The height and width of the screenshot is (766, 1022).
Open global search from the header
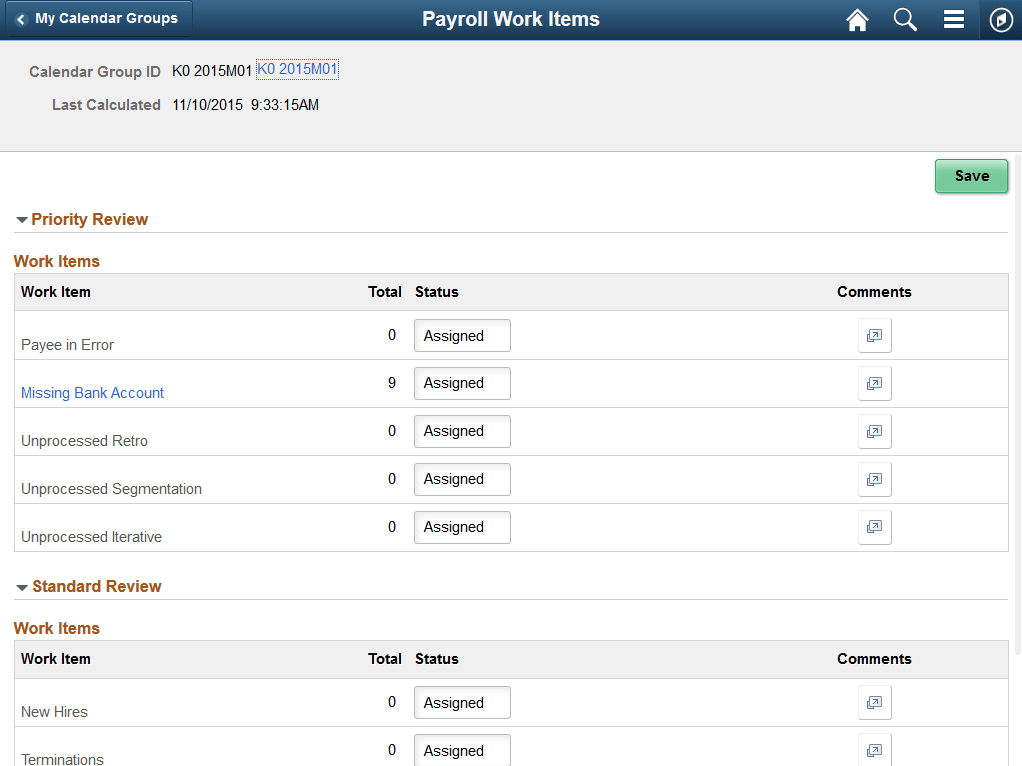(905, 19)
